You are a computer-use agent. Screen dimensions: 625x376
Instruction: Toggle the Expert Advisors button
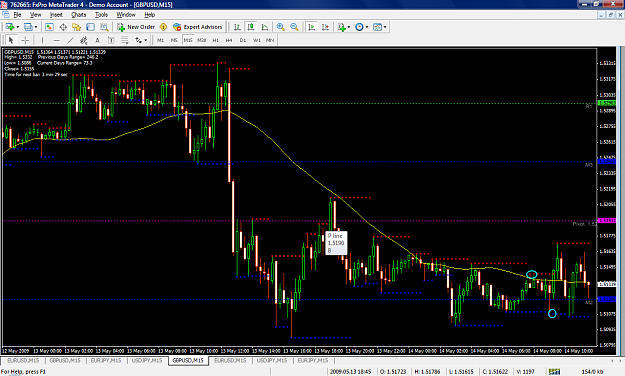click(197, 27)
